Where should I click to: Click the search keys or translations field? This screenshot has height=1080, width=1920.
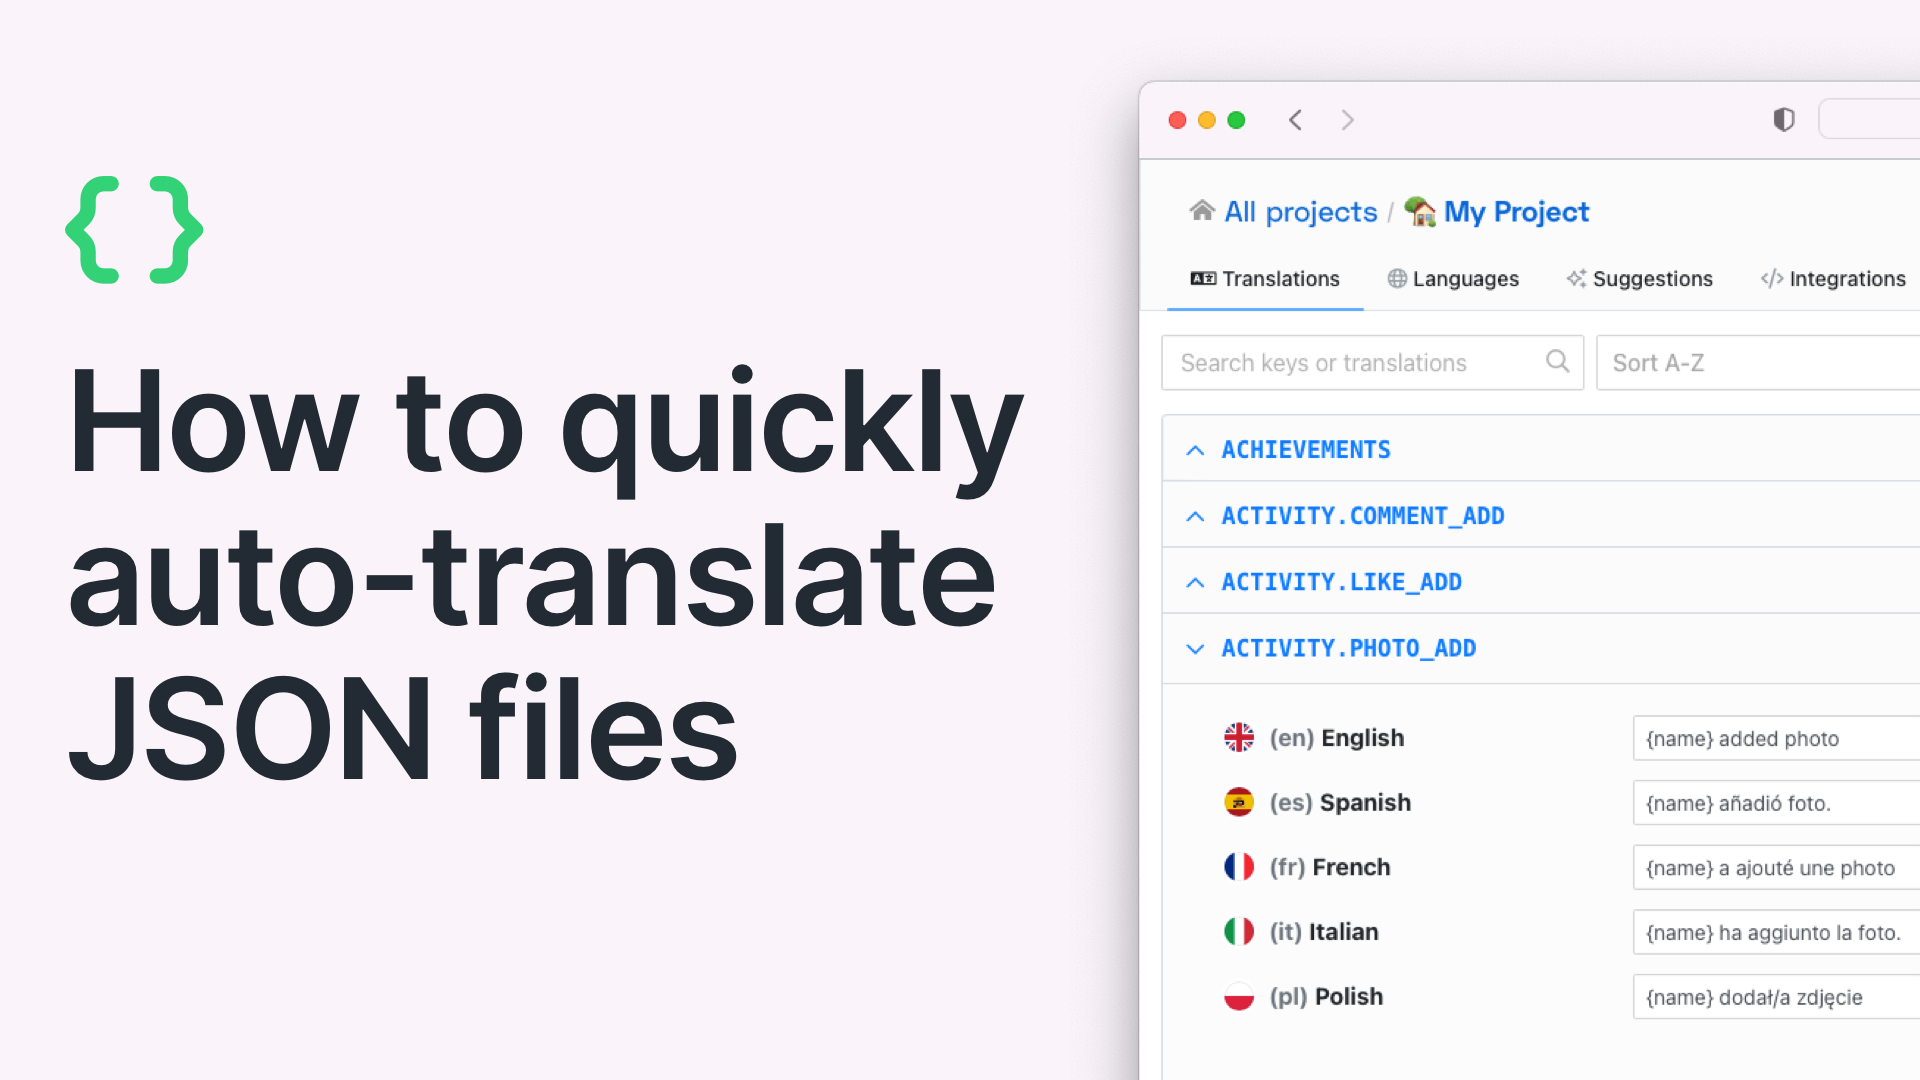(x=1370, y=363)
